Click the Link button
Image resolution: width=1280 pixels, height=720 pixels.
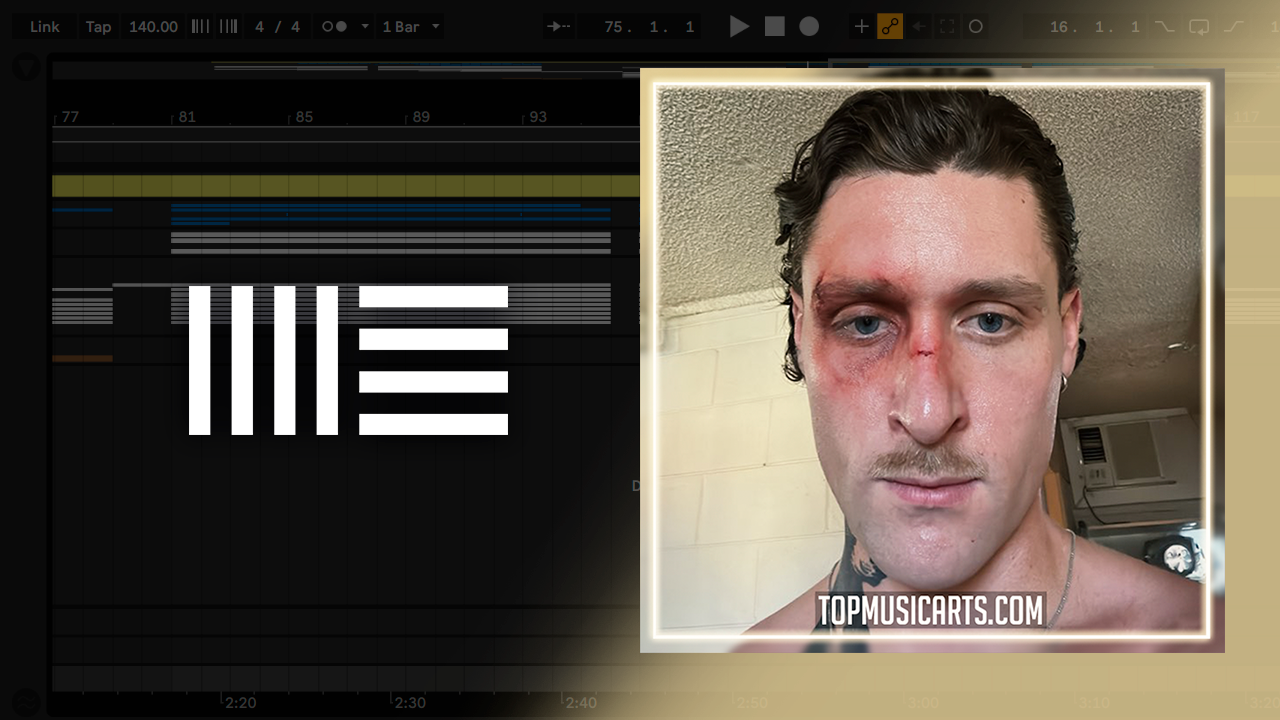tap(44, 27)
